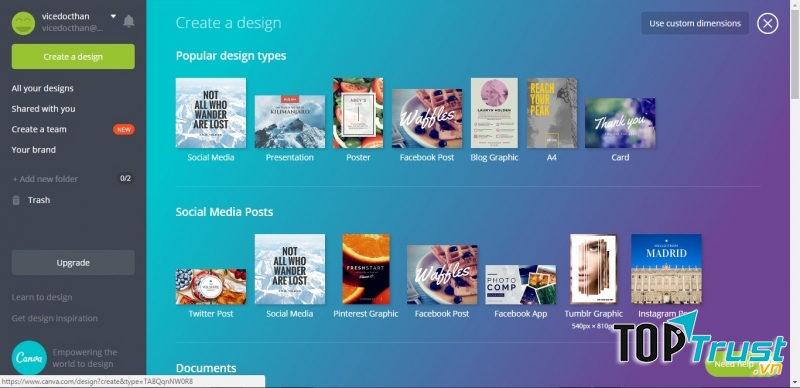
Task: Click the trash can icon
Action: (x=16, y=200)
